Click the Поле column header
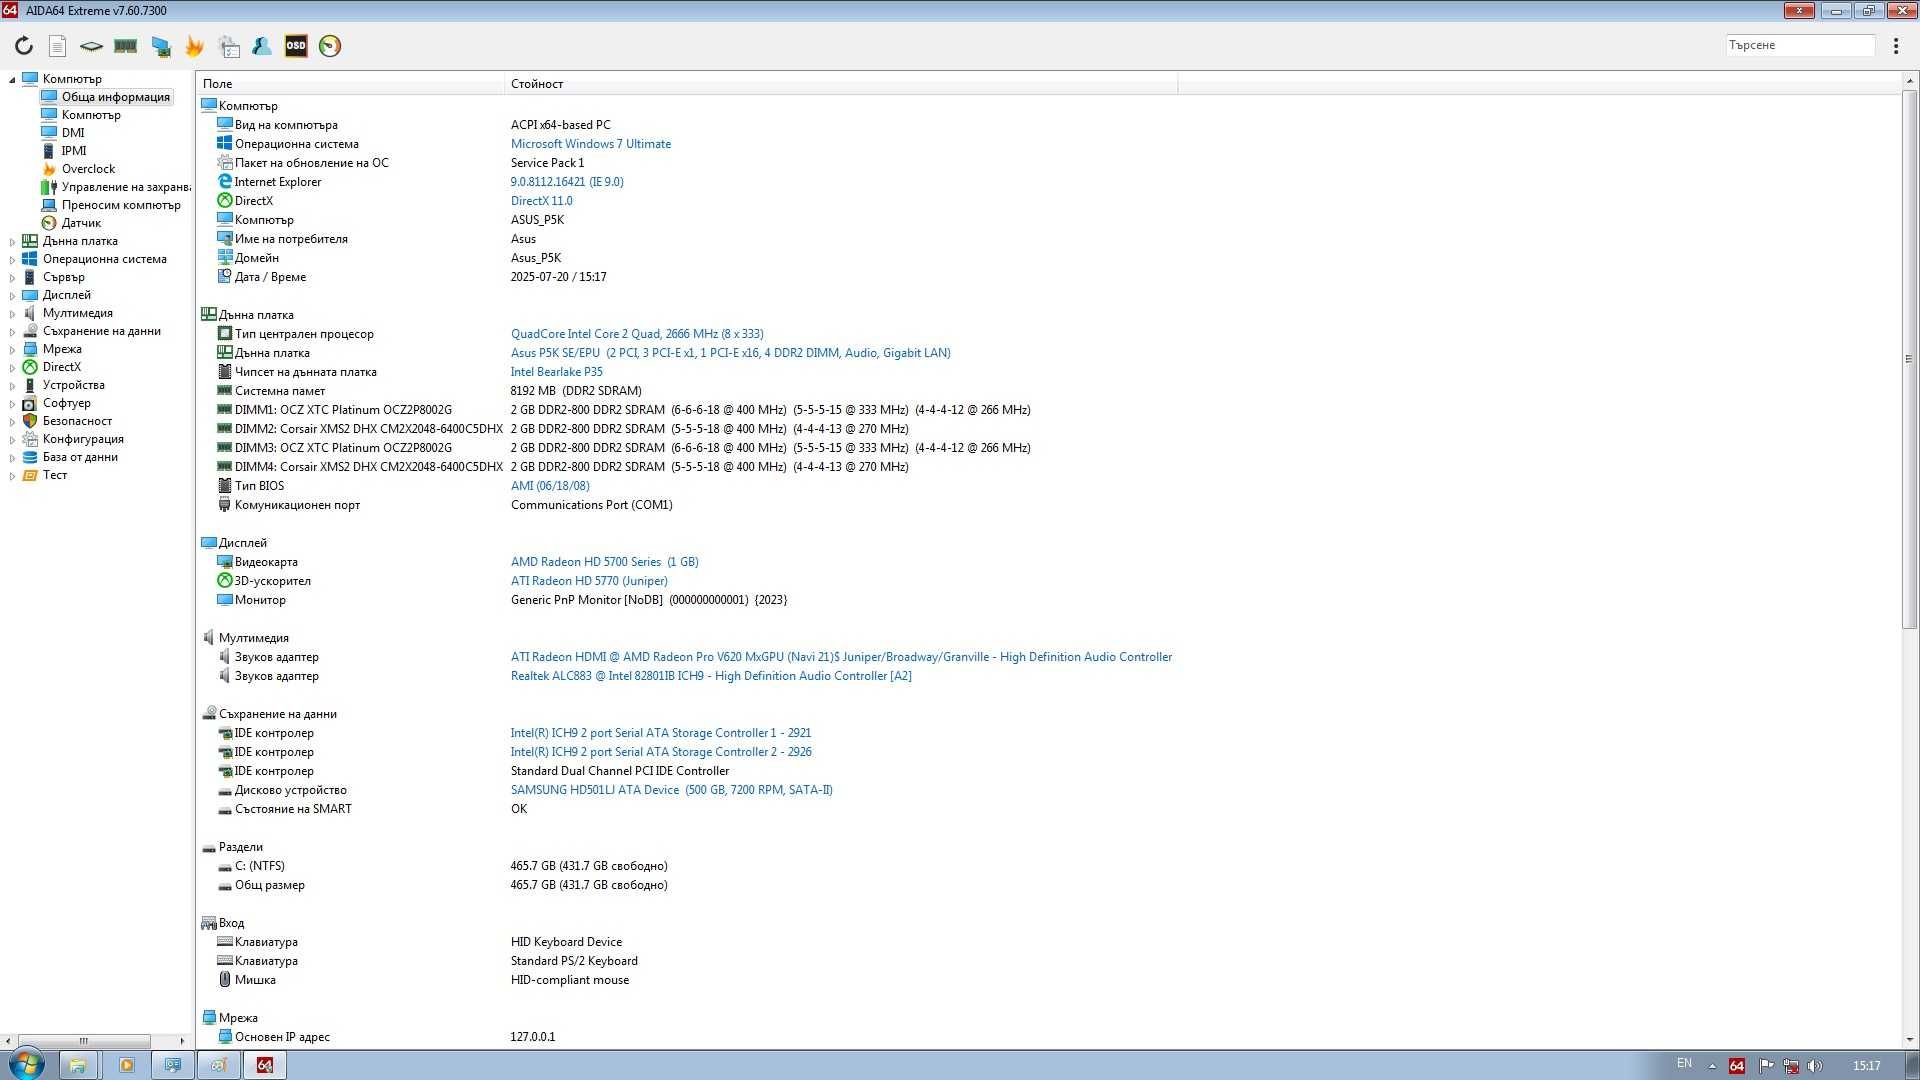This screenshot has width=1920, height=1080. click(351, 84)
